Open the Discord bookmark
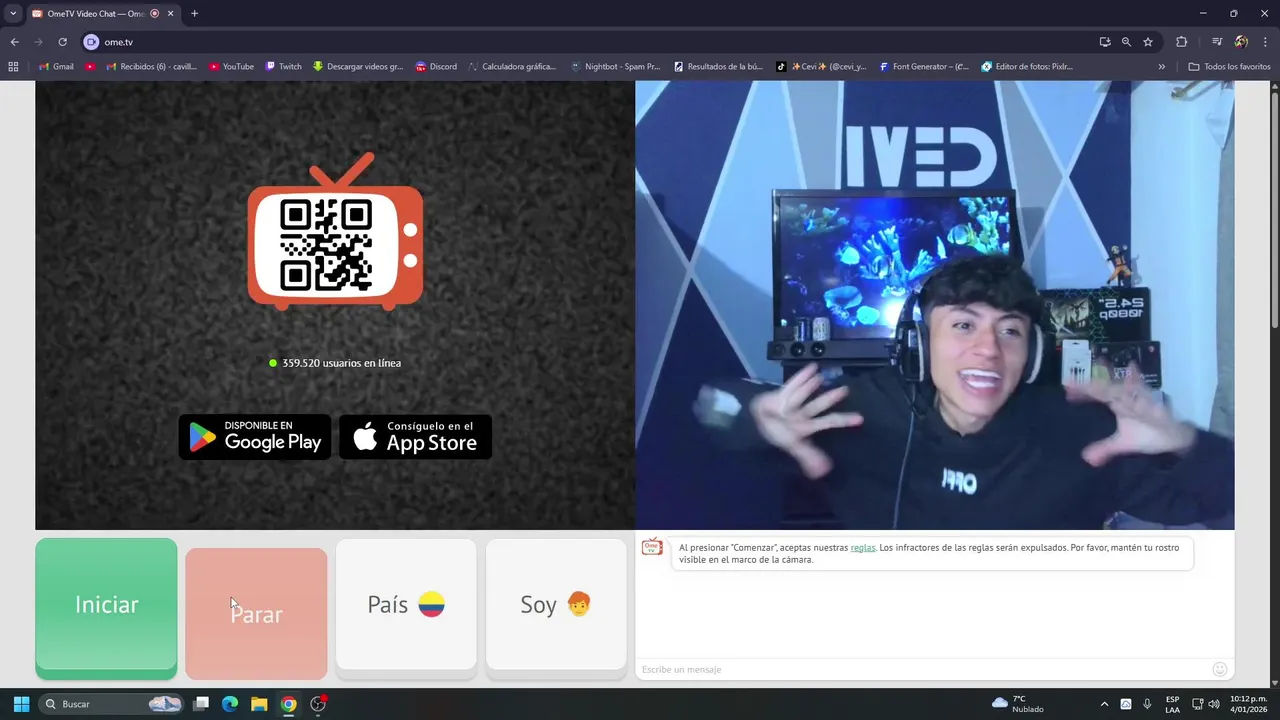The height and width of the screenshot is (720, 1280). pos(436,67)
